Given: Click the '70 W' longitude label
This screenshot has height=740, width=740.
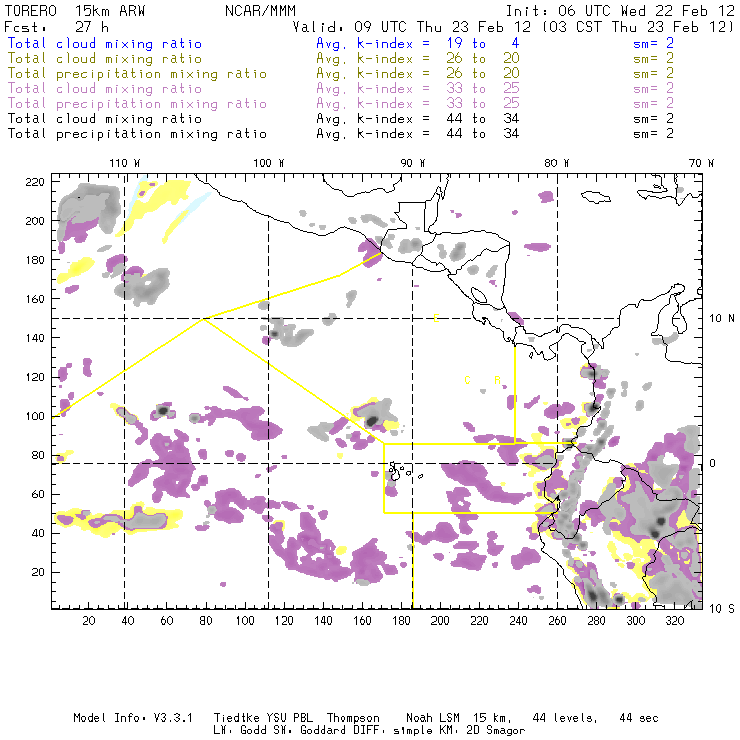Looking at the screenshot, I should pos(701,163).
